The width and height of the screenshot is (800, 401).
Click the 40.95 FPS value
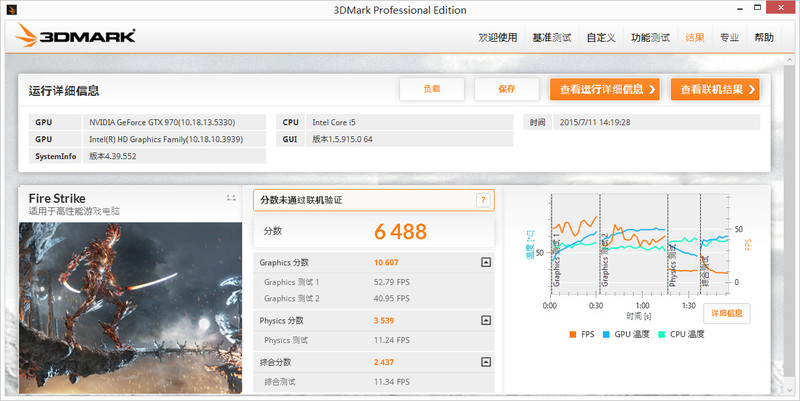click(391, 298)
